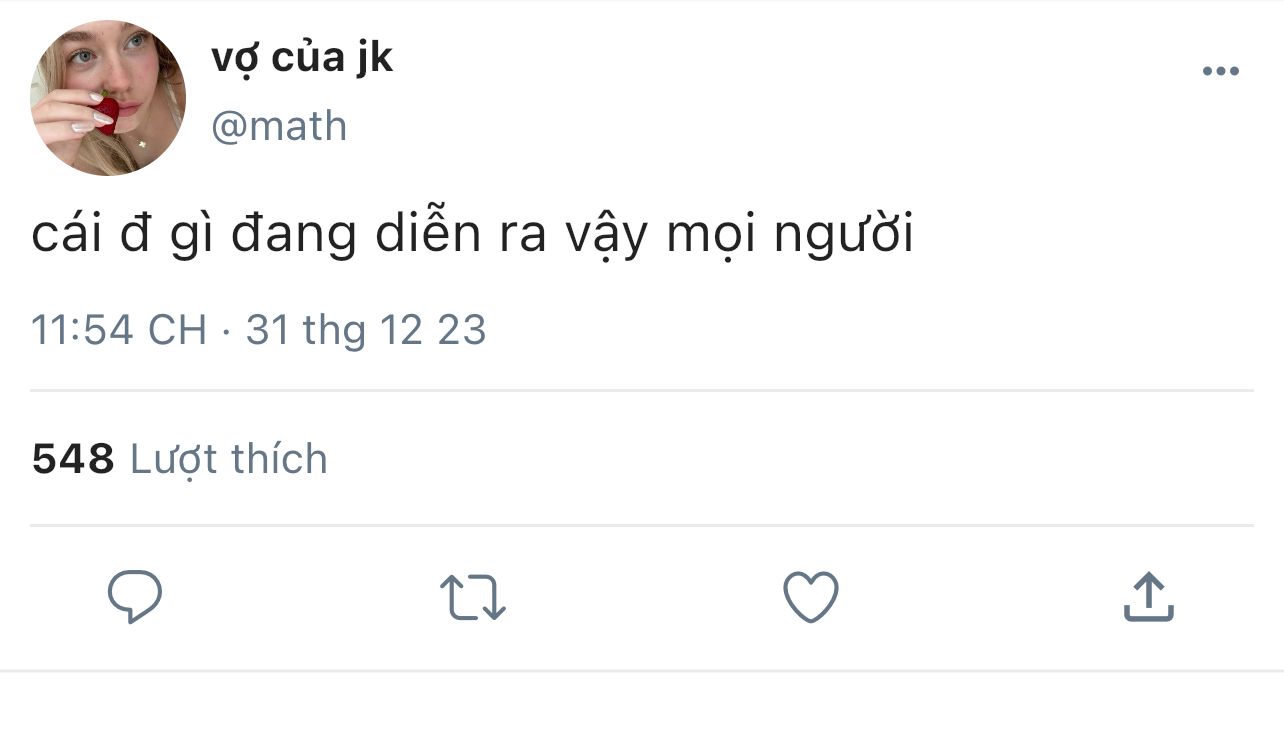Image resolution: width=1284 pixels, height=746 pixels.
Task: Like the tweet with the heart icon
Action: pos(810,597)
